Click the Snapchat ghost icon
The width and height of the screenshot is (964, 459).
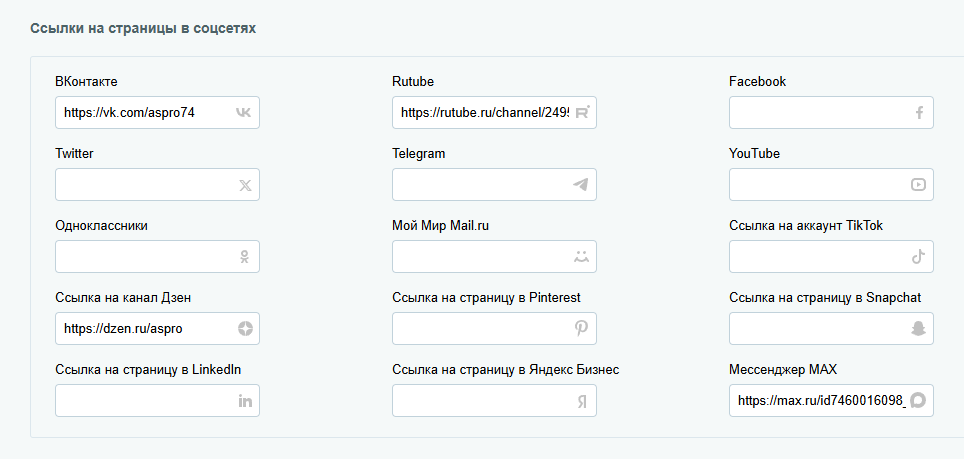click(x=918, y=329)
